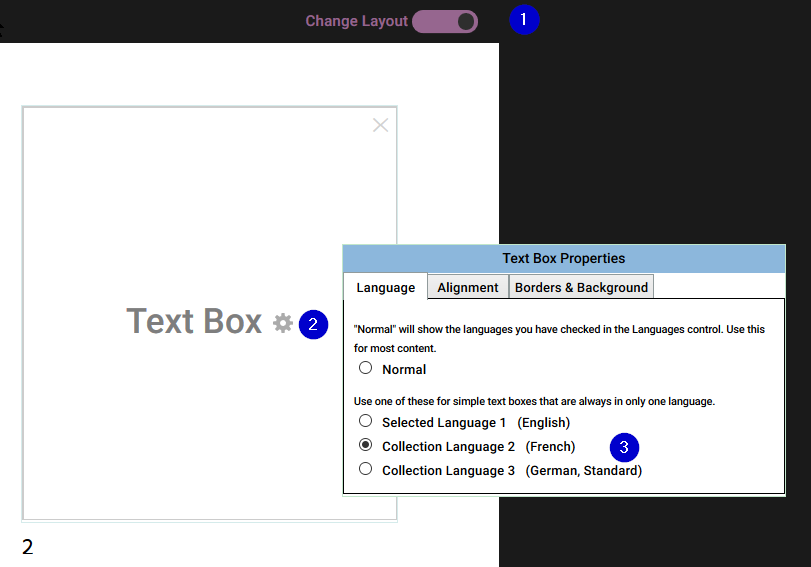Click the white page margin above text box
The height and width of the screenshot is (567, 811).
pos(249,74)
